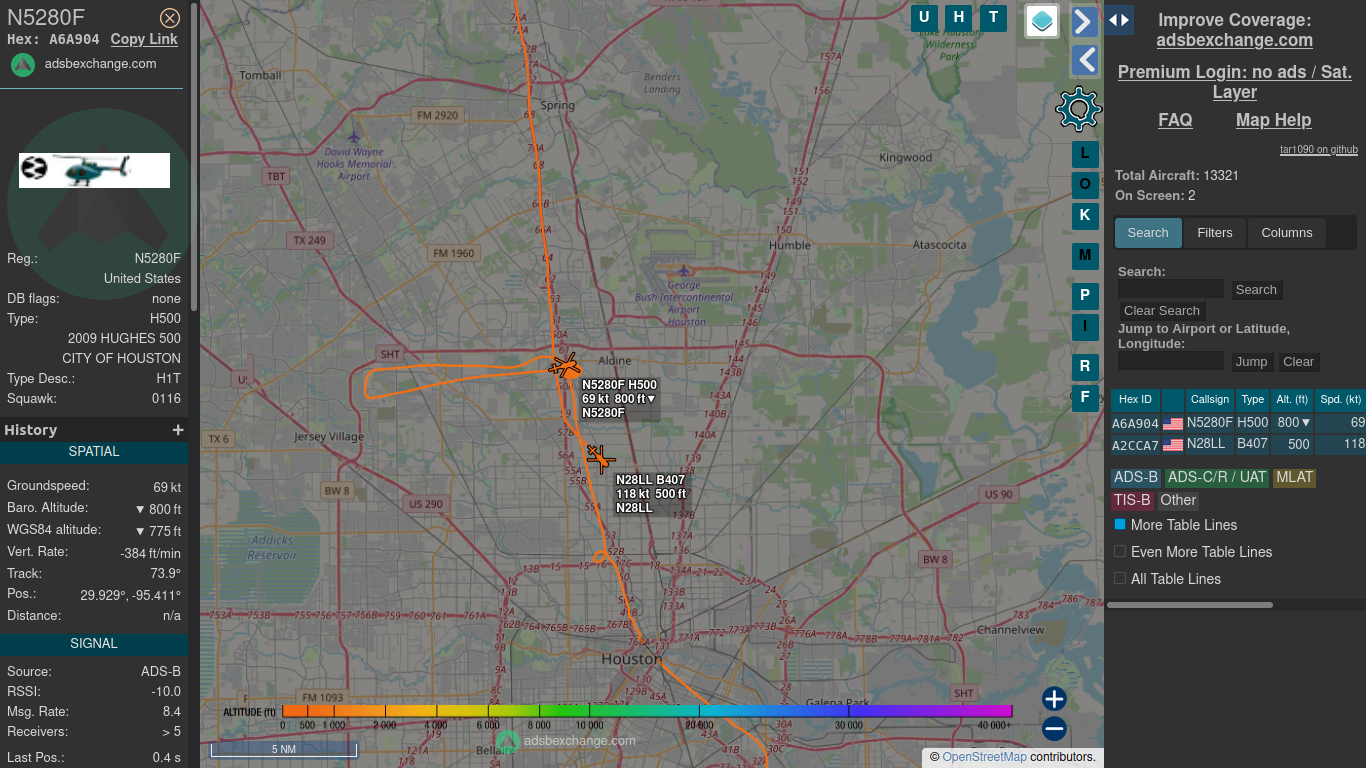Toggle the I map button

tap(1085, 327)
